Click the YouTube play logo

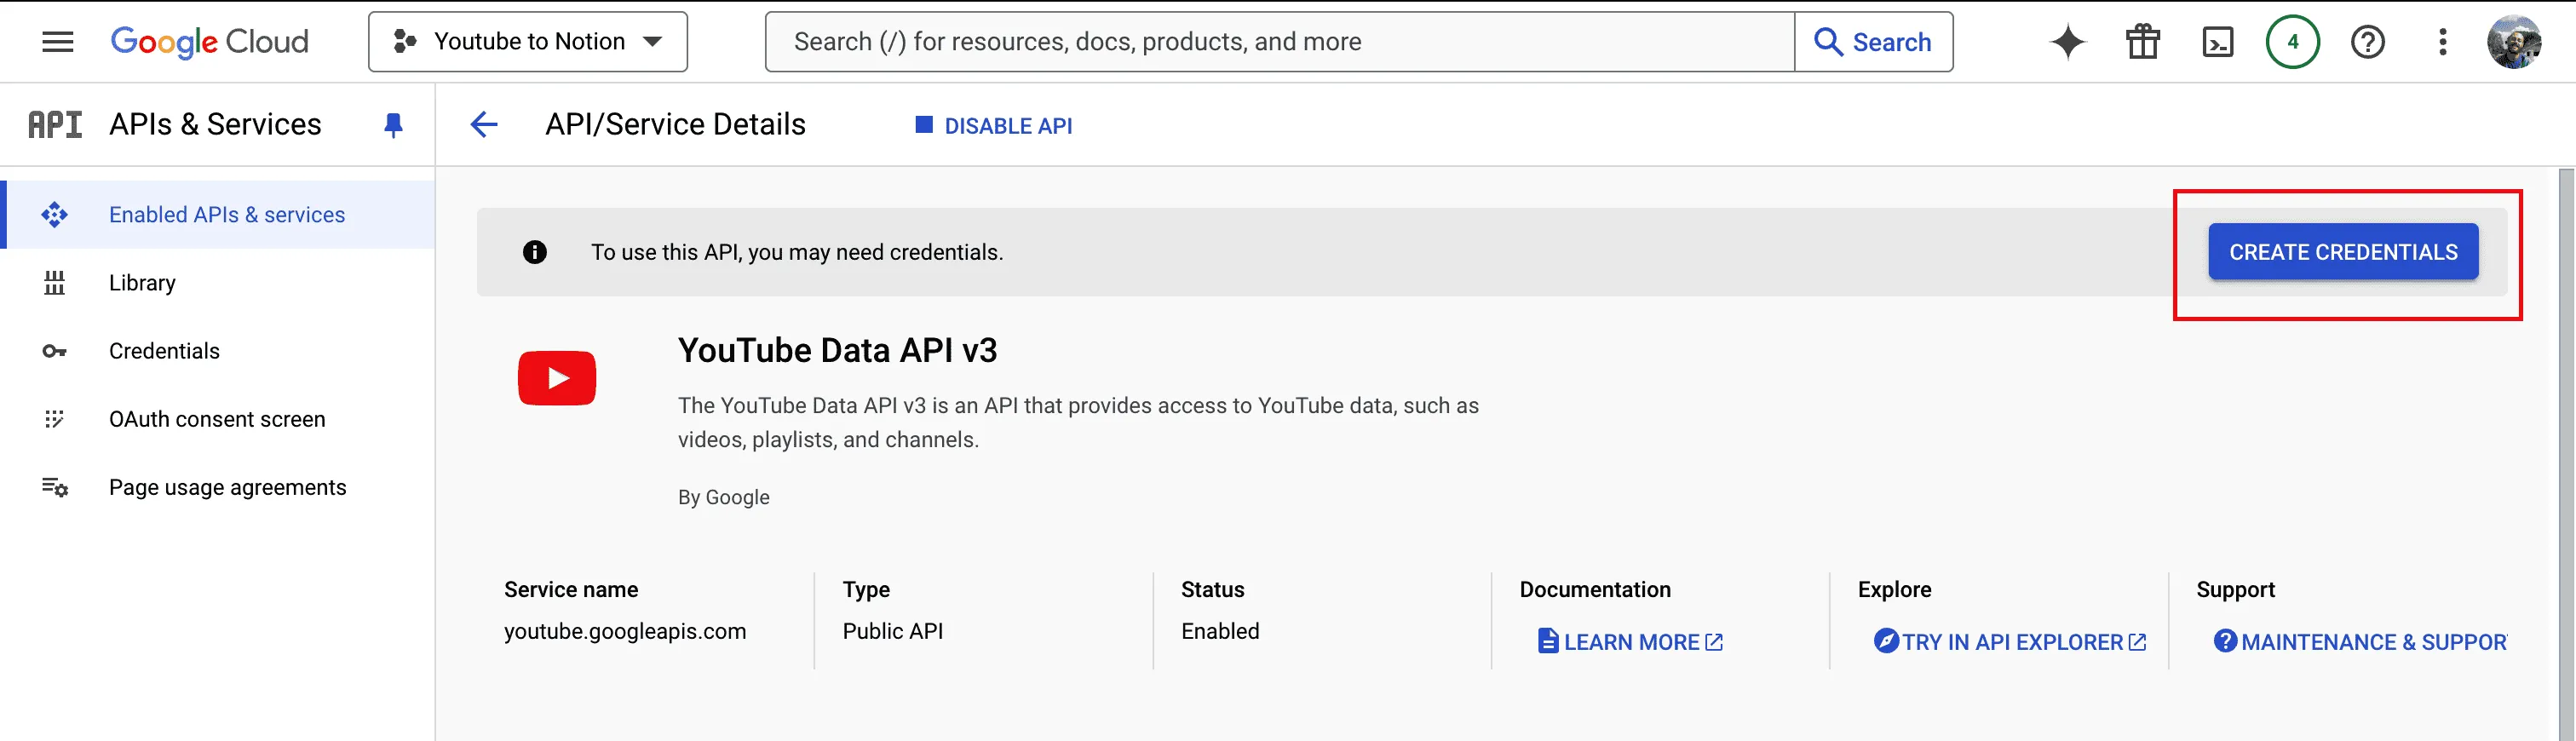click(557, 378)
